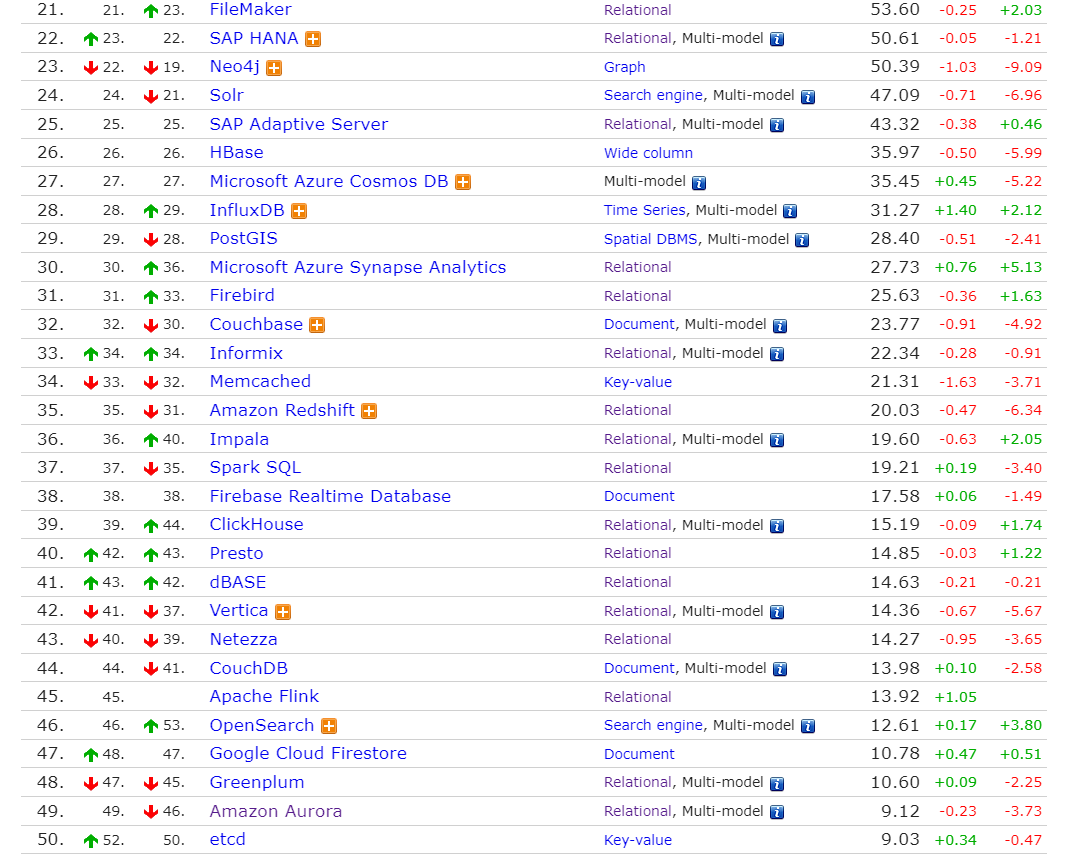Open Microsoft Azure Synapse Analytics link
Screen dimensions: 1068x858
coord(358,267)
